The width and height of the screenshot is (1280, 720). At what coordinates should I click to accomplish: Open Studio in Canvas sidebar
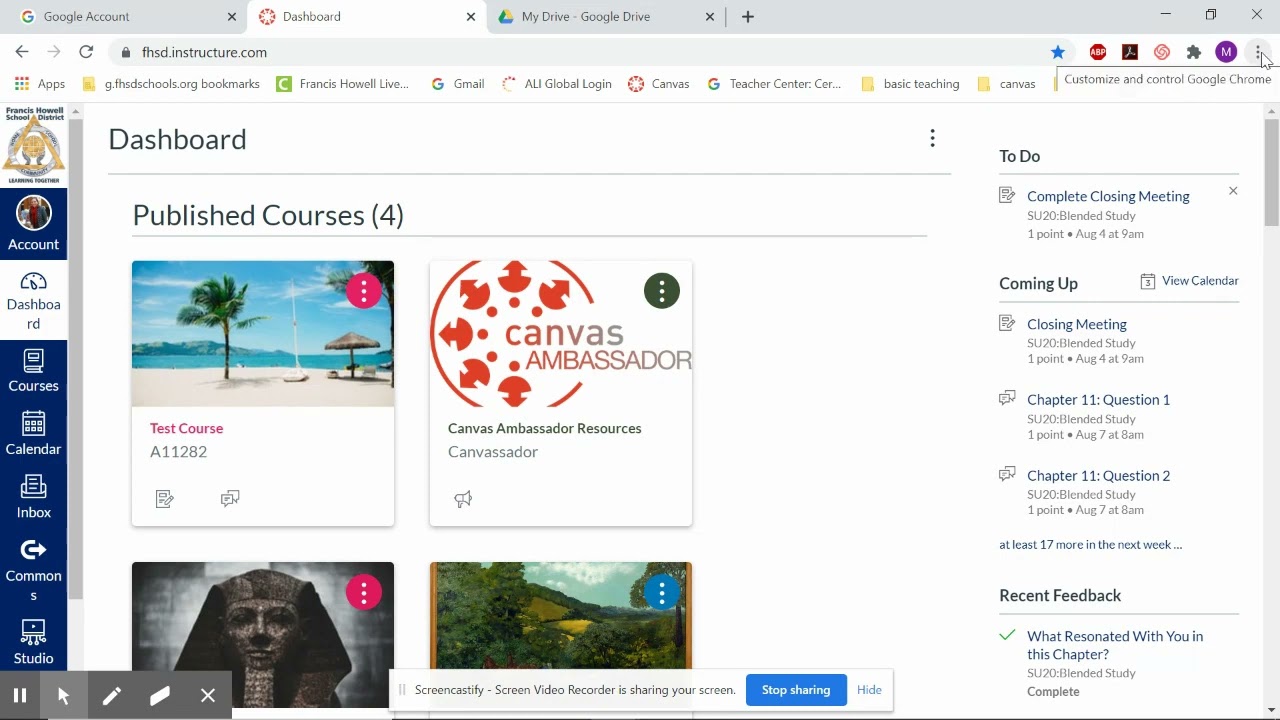tap(33, 642)
